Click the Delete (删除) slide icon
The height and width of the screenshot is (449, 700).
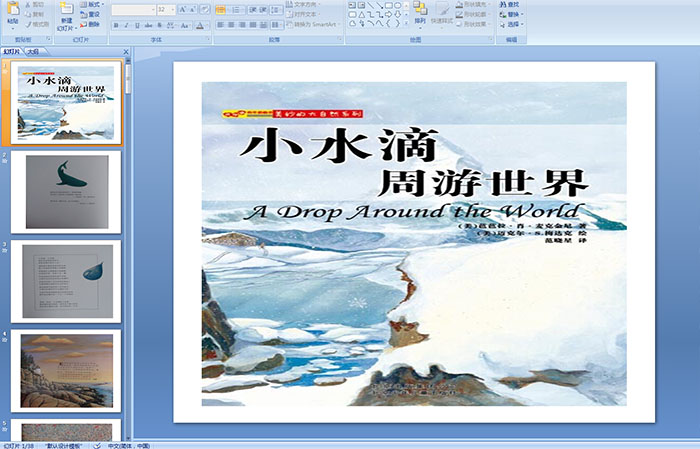pos(83,24)
